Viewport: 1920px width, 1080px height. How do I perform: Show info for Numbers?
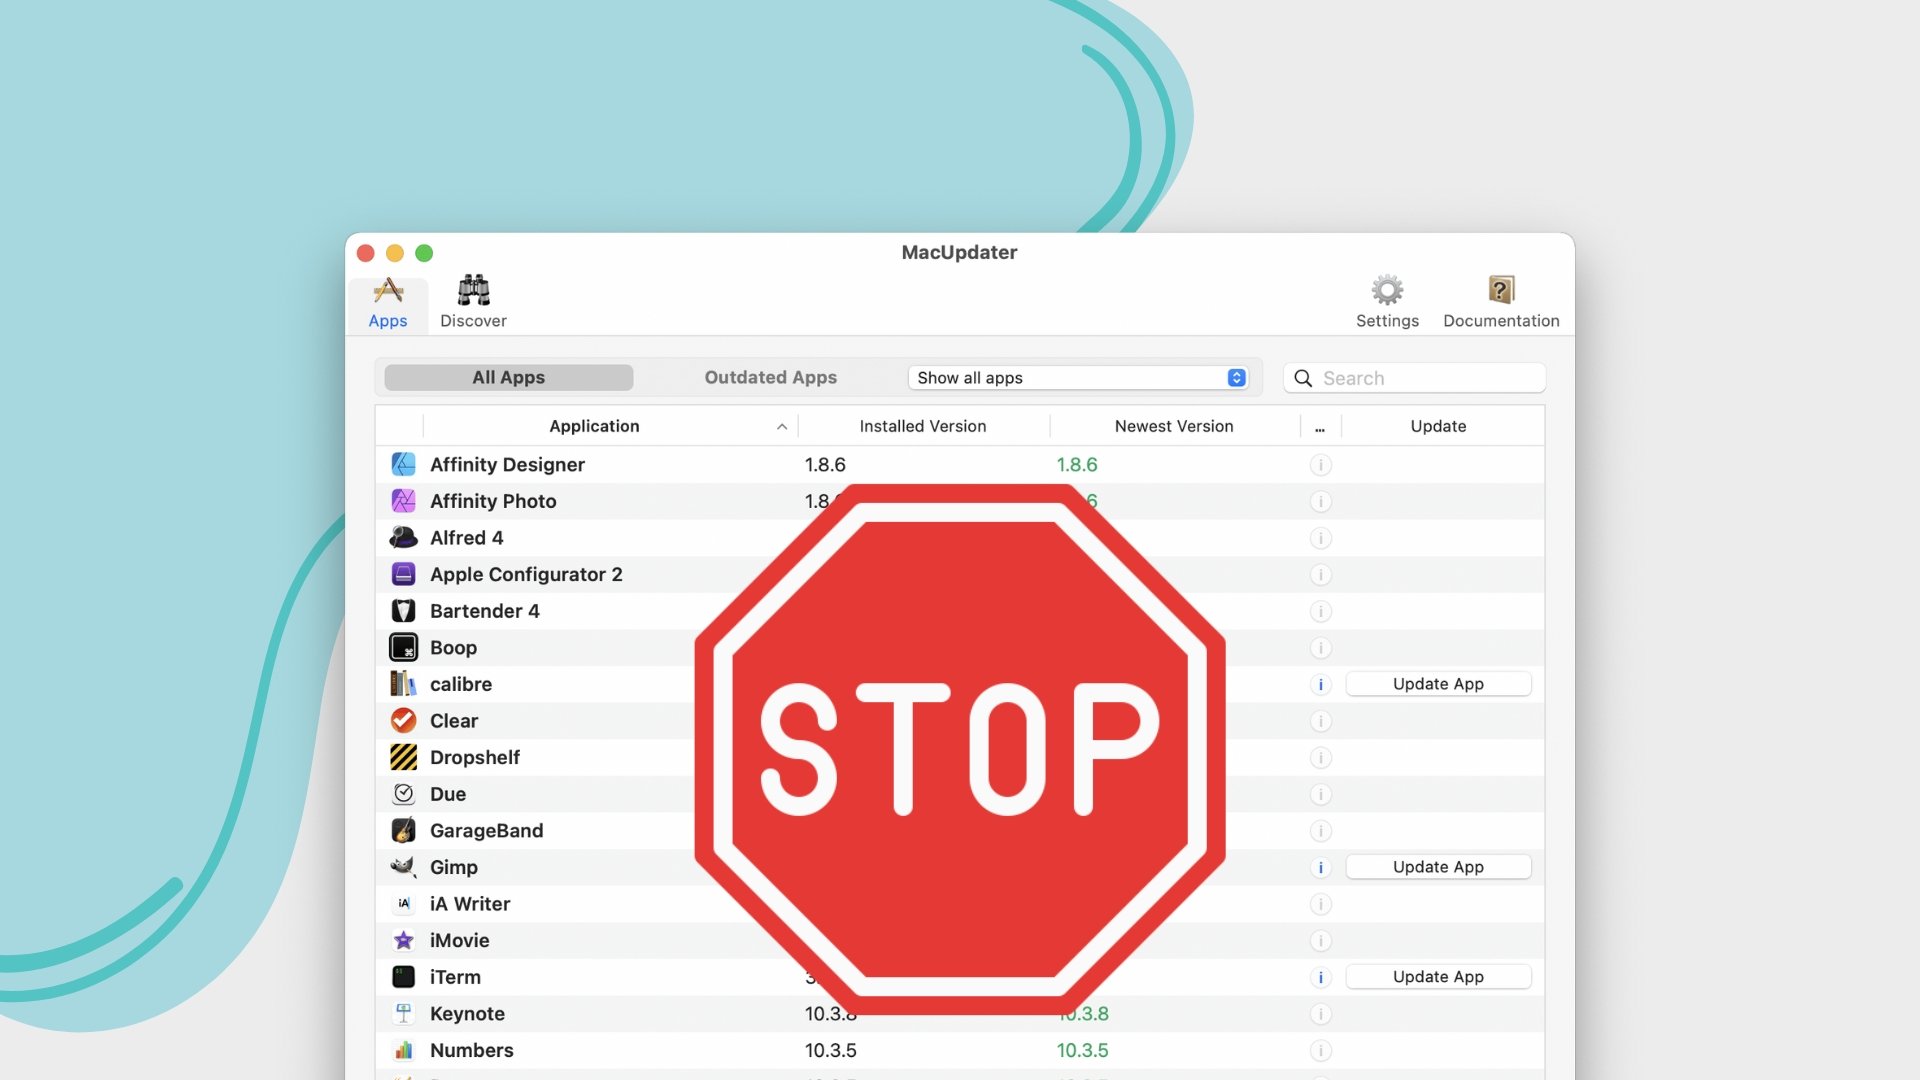tap(1320, 1051)
